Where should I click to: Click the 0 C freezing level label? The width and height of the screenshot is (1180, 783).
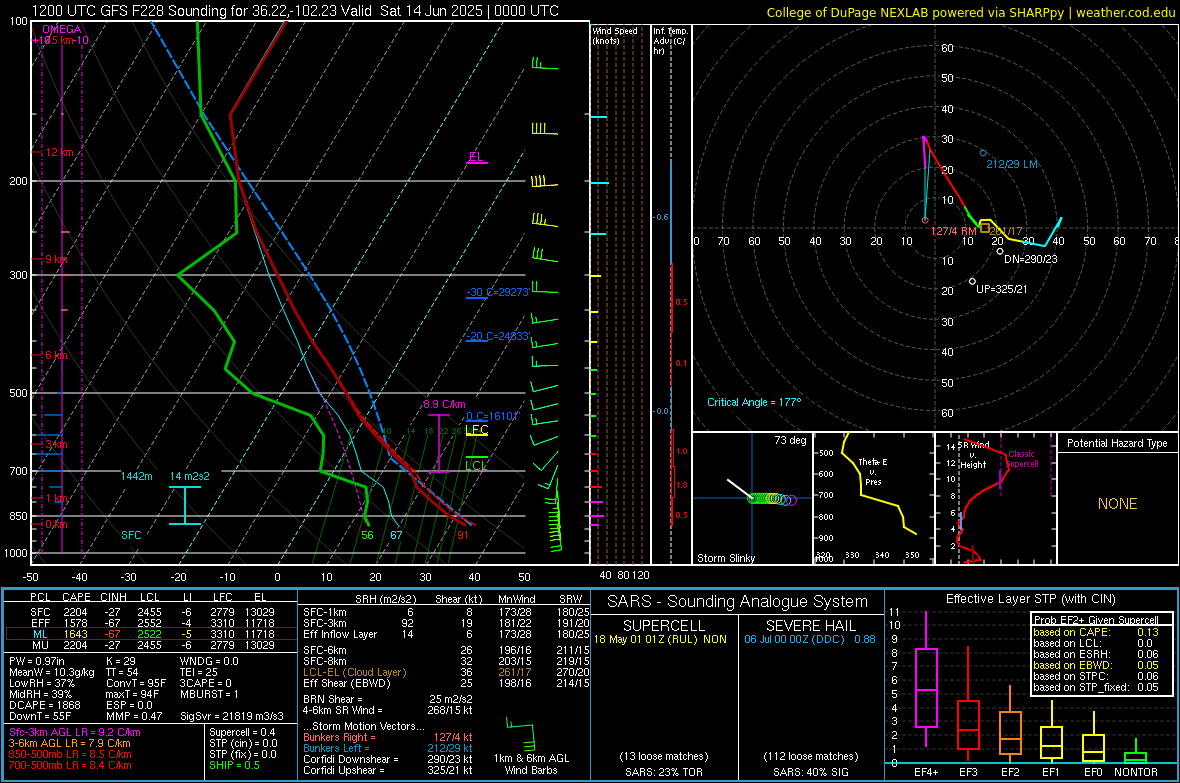point(492,416)
